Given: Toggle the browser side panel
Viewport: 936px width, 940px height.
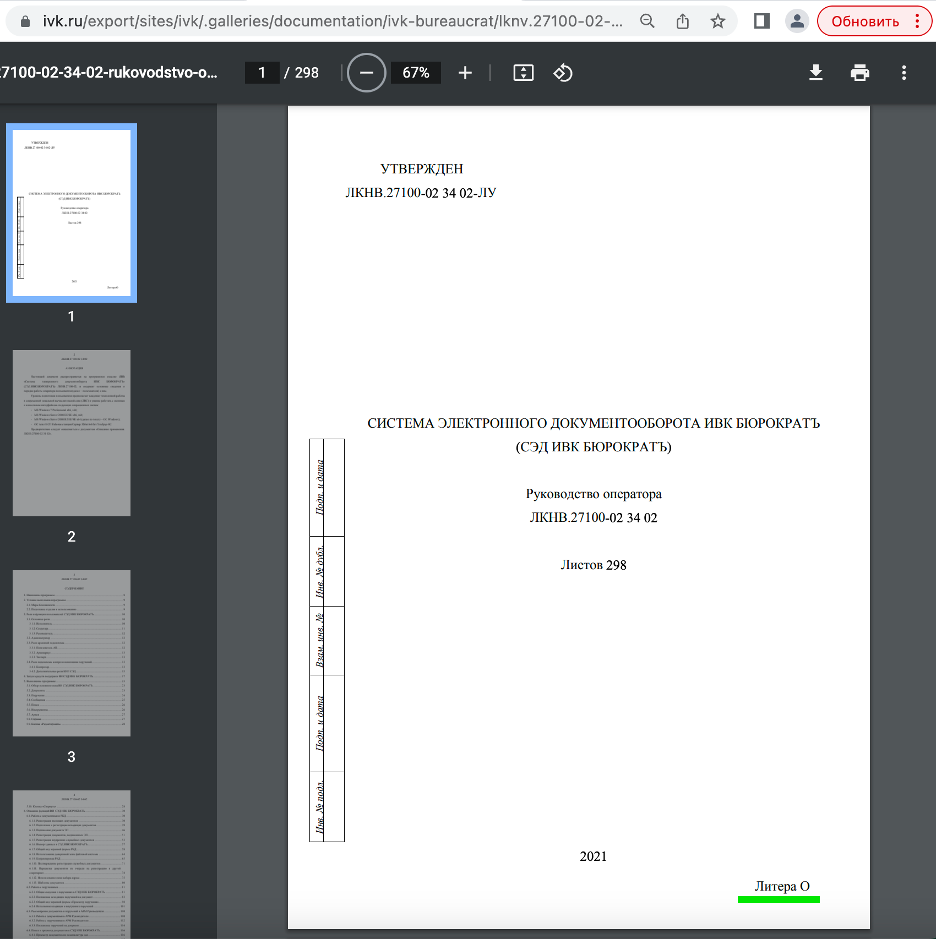Looking at the screenshot, I should [761, 20].
